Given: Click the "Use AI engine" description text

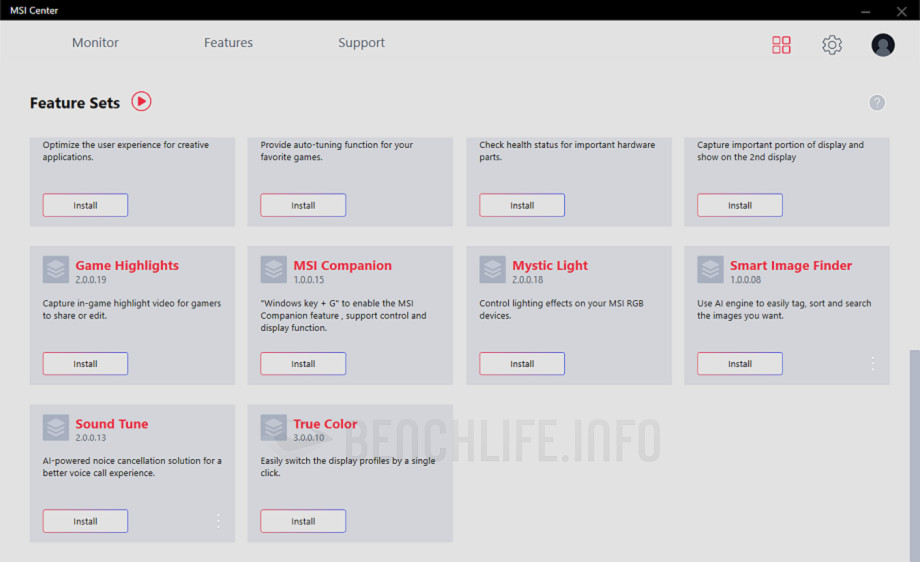Looking at the screenshot, I should coord(784,309).
